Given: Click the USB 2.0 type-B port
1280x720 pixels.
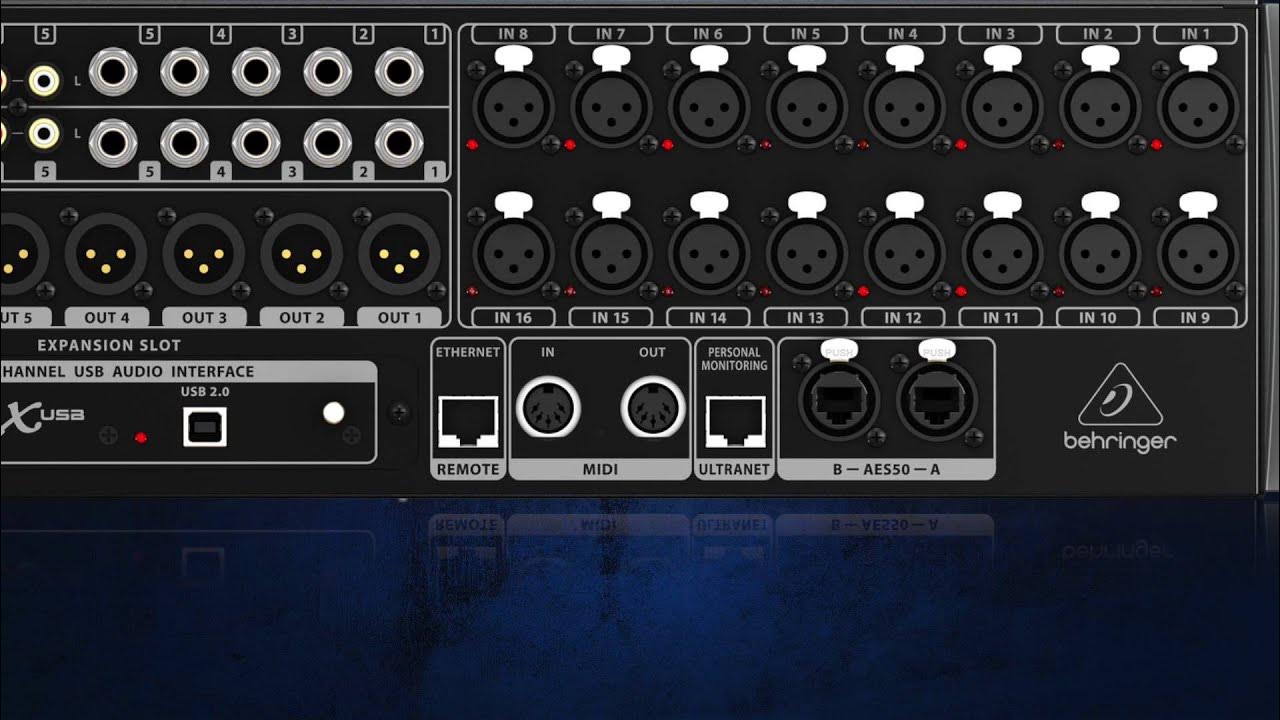Looking at the screenshot, I should (205, 426).
